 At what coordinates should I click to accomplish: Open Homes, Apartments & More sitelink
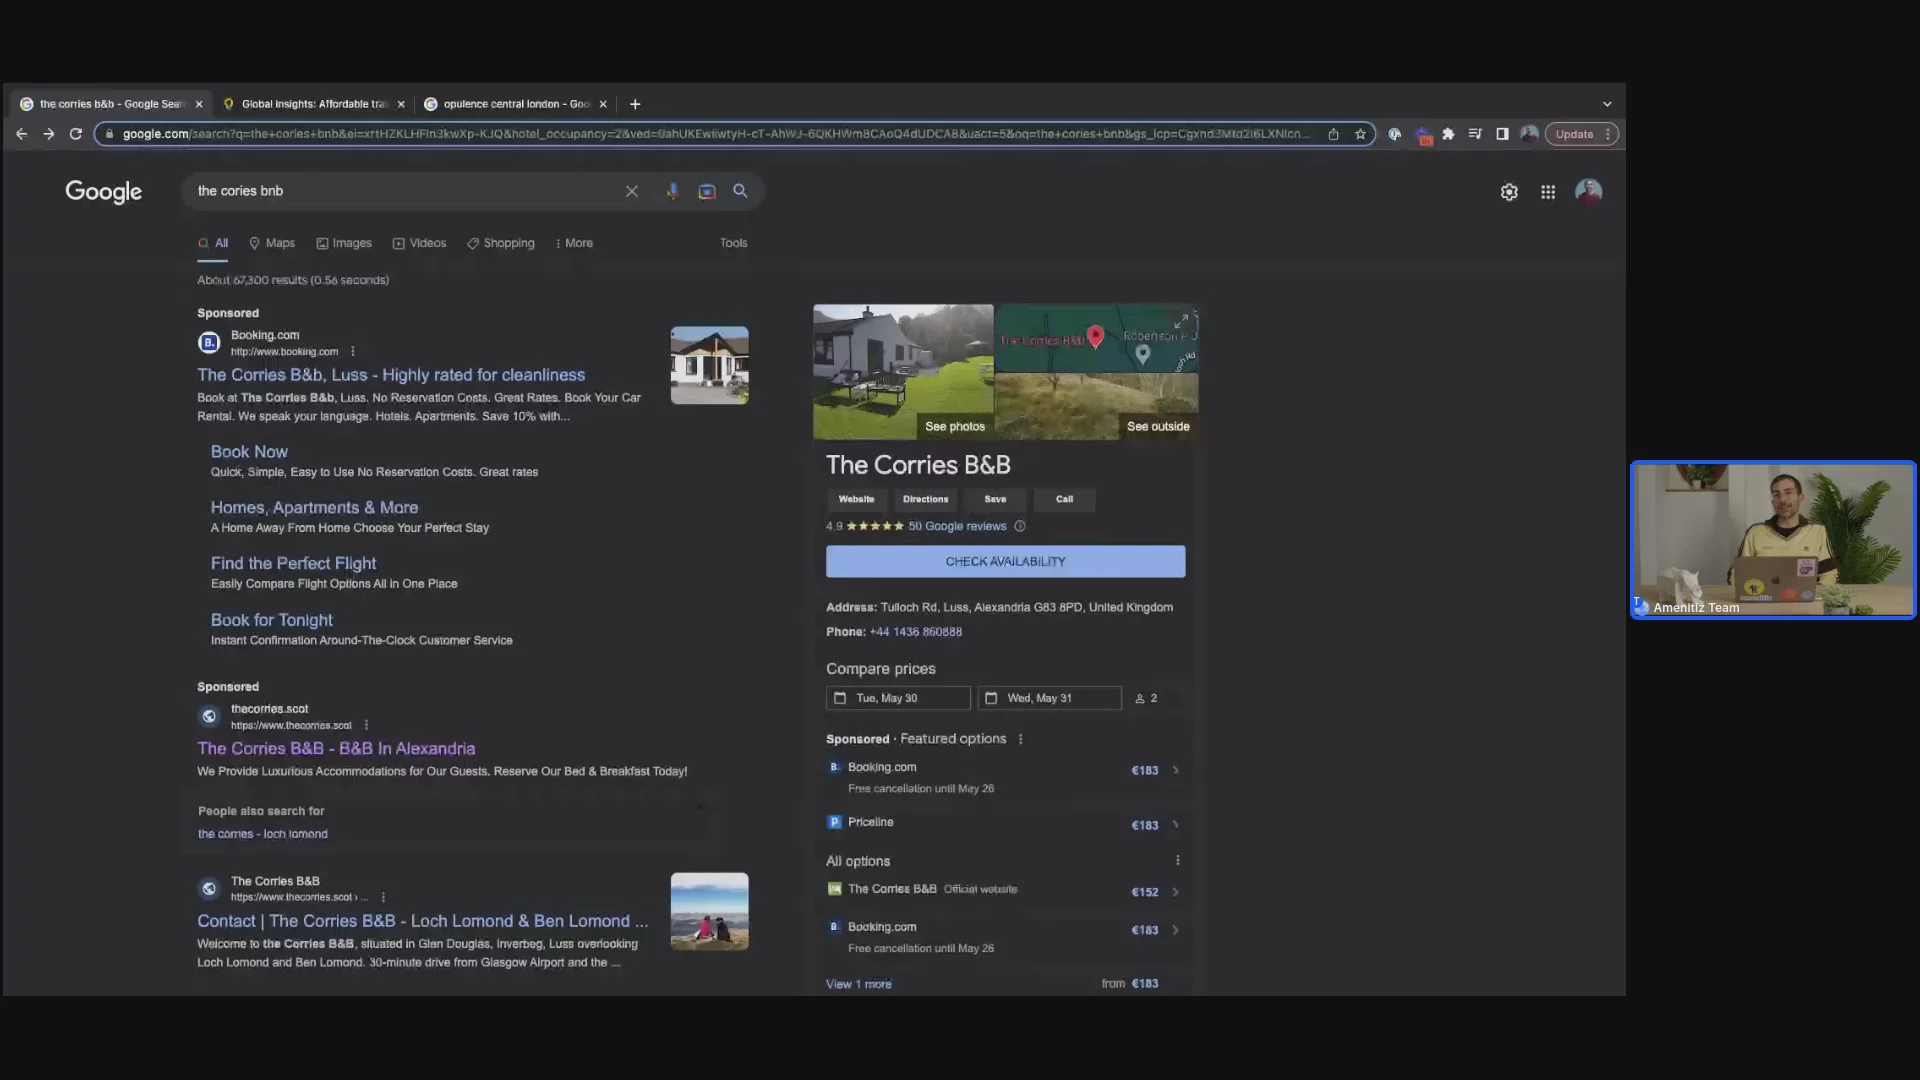[314, 508]
